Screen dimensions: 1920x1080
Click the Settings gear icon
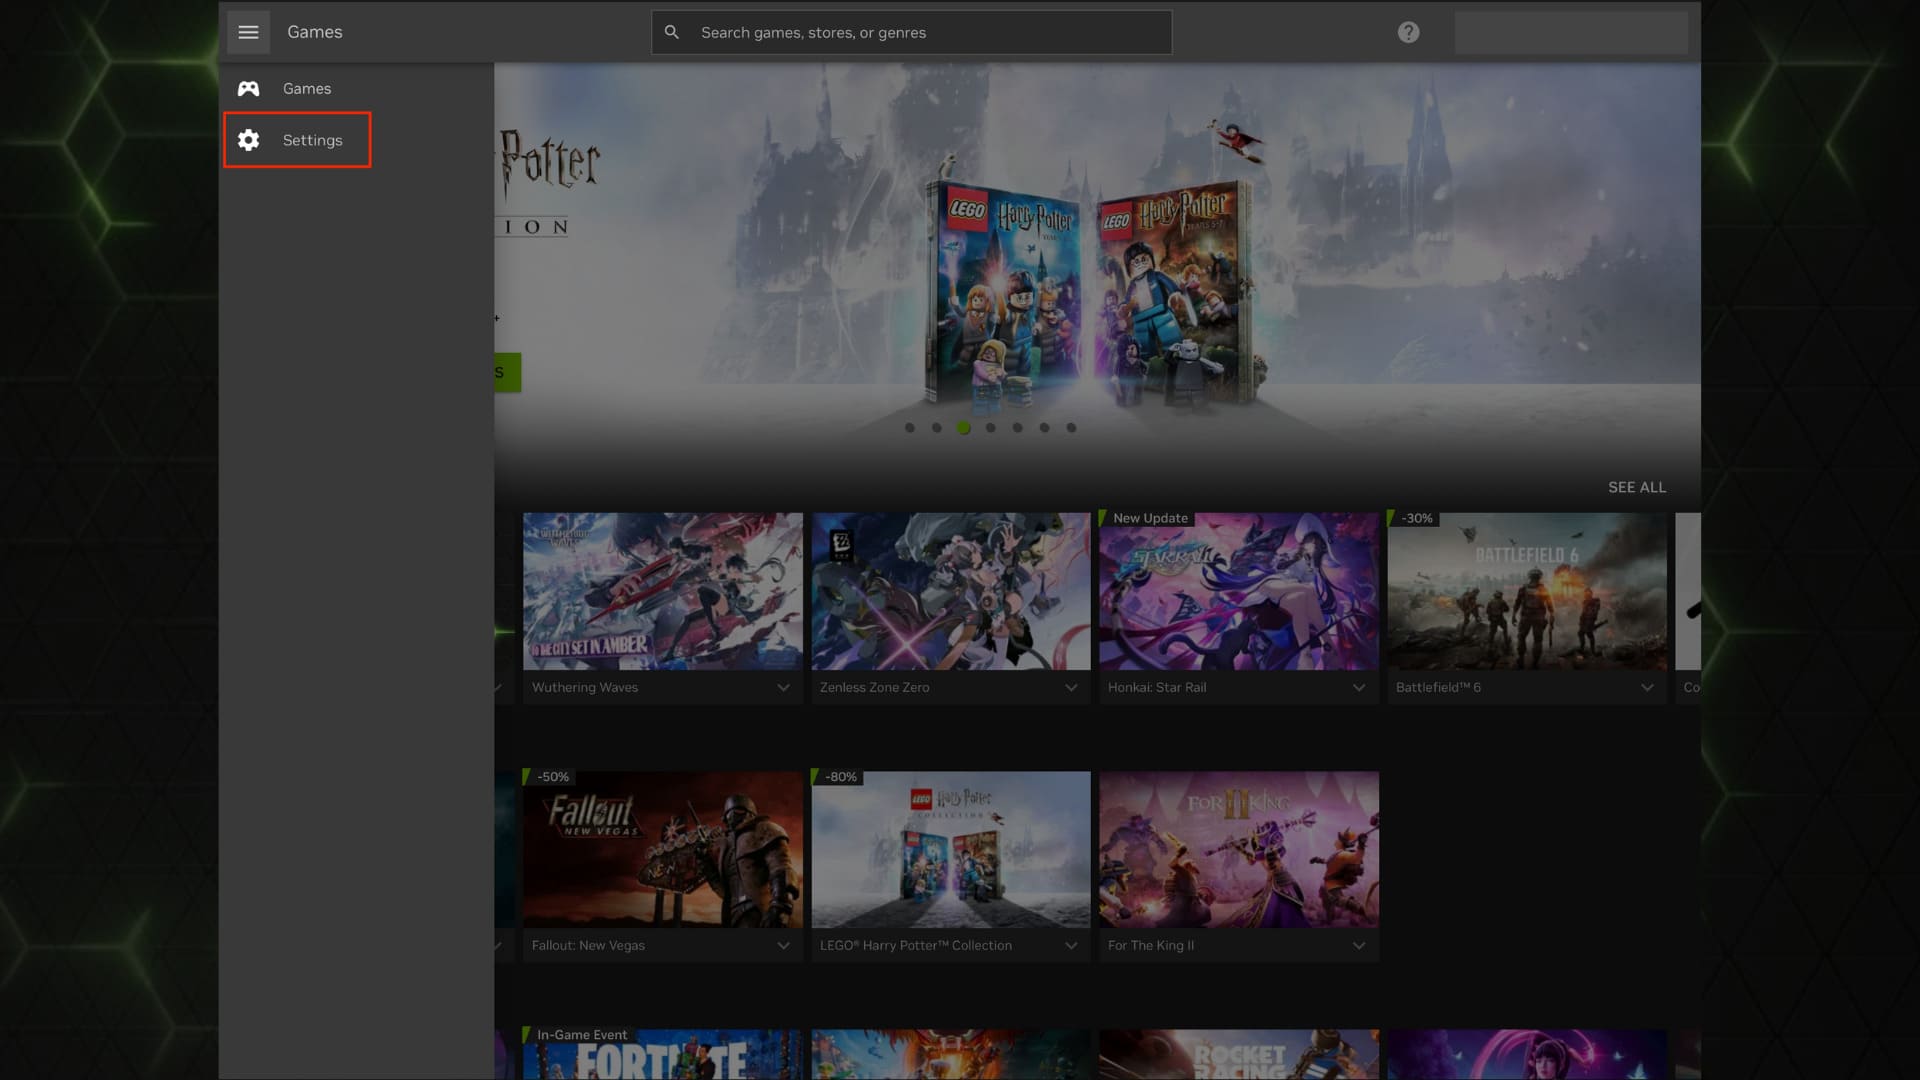[248, 140]
